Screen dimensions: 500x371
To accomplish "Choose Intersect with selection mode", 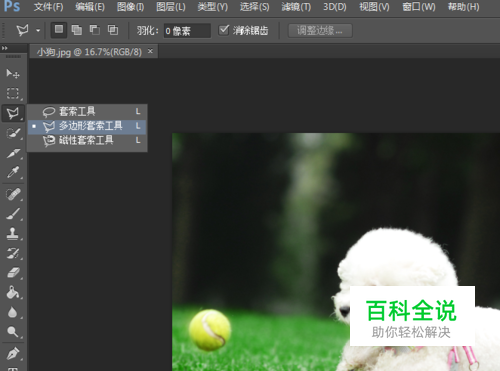I will click(x=113, y=30).
